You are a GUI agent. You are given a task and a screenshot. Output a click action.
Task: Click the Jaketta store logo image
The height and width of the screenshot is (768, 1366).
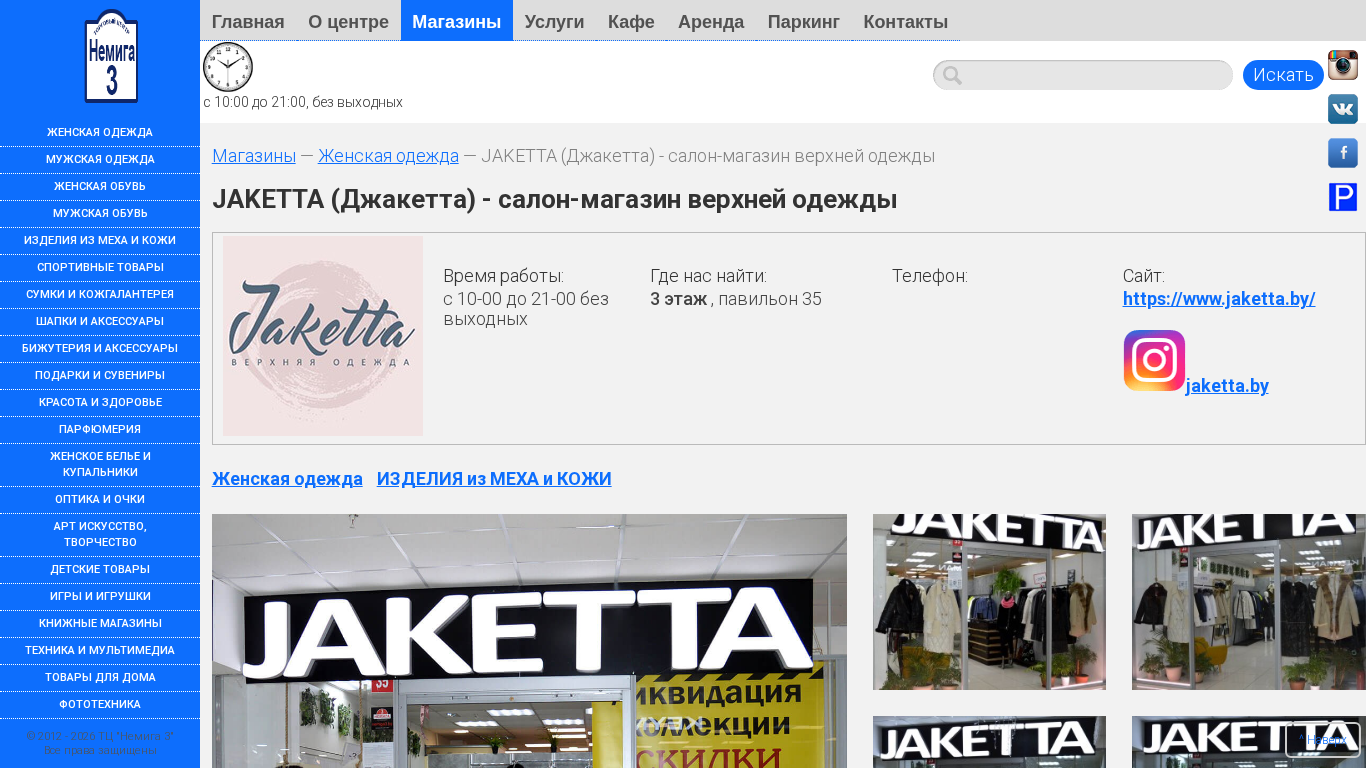pyautogui.click(x=323, y=336)
